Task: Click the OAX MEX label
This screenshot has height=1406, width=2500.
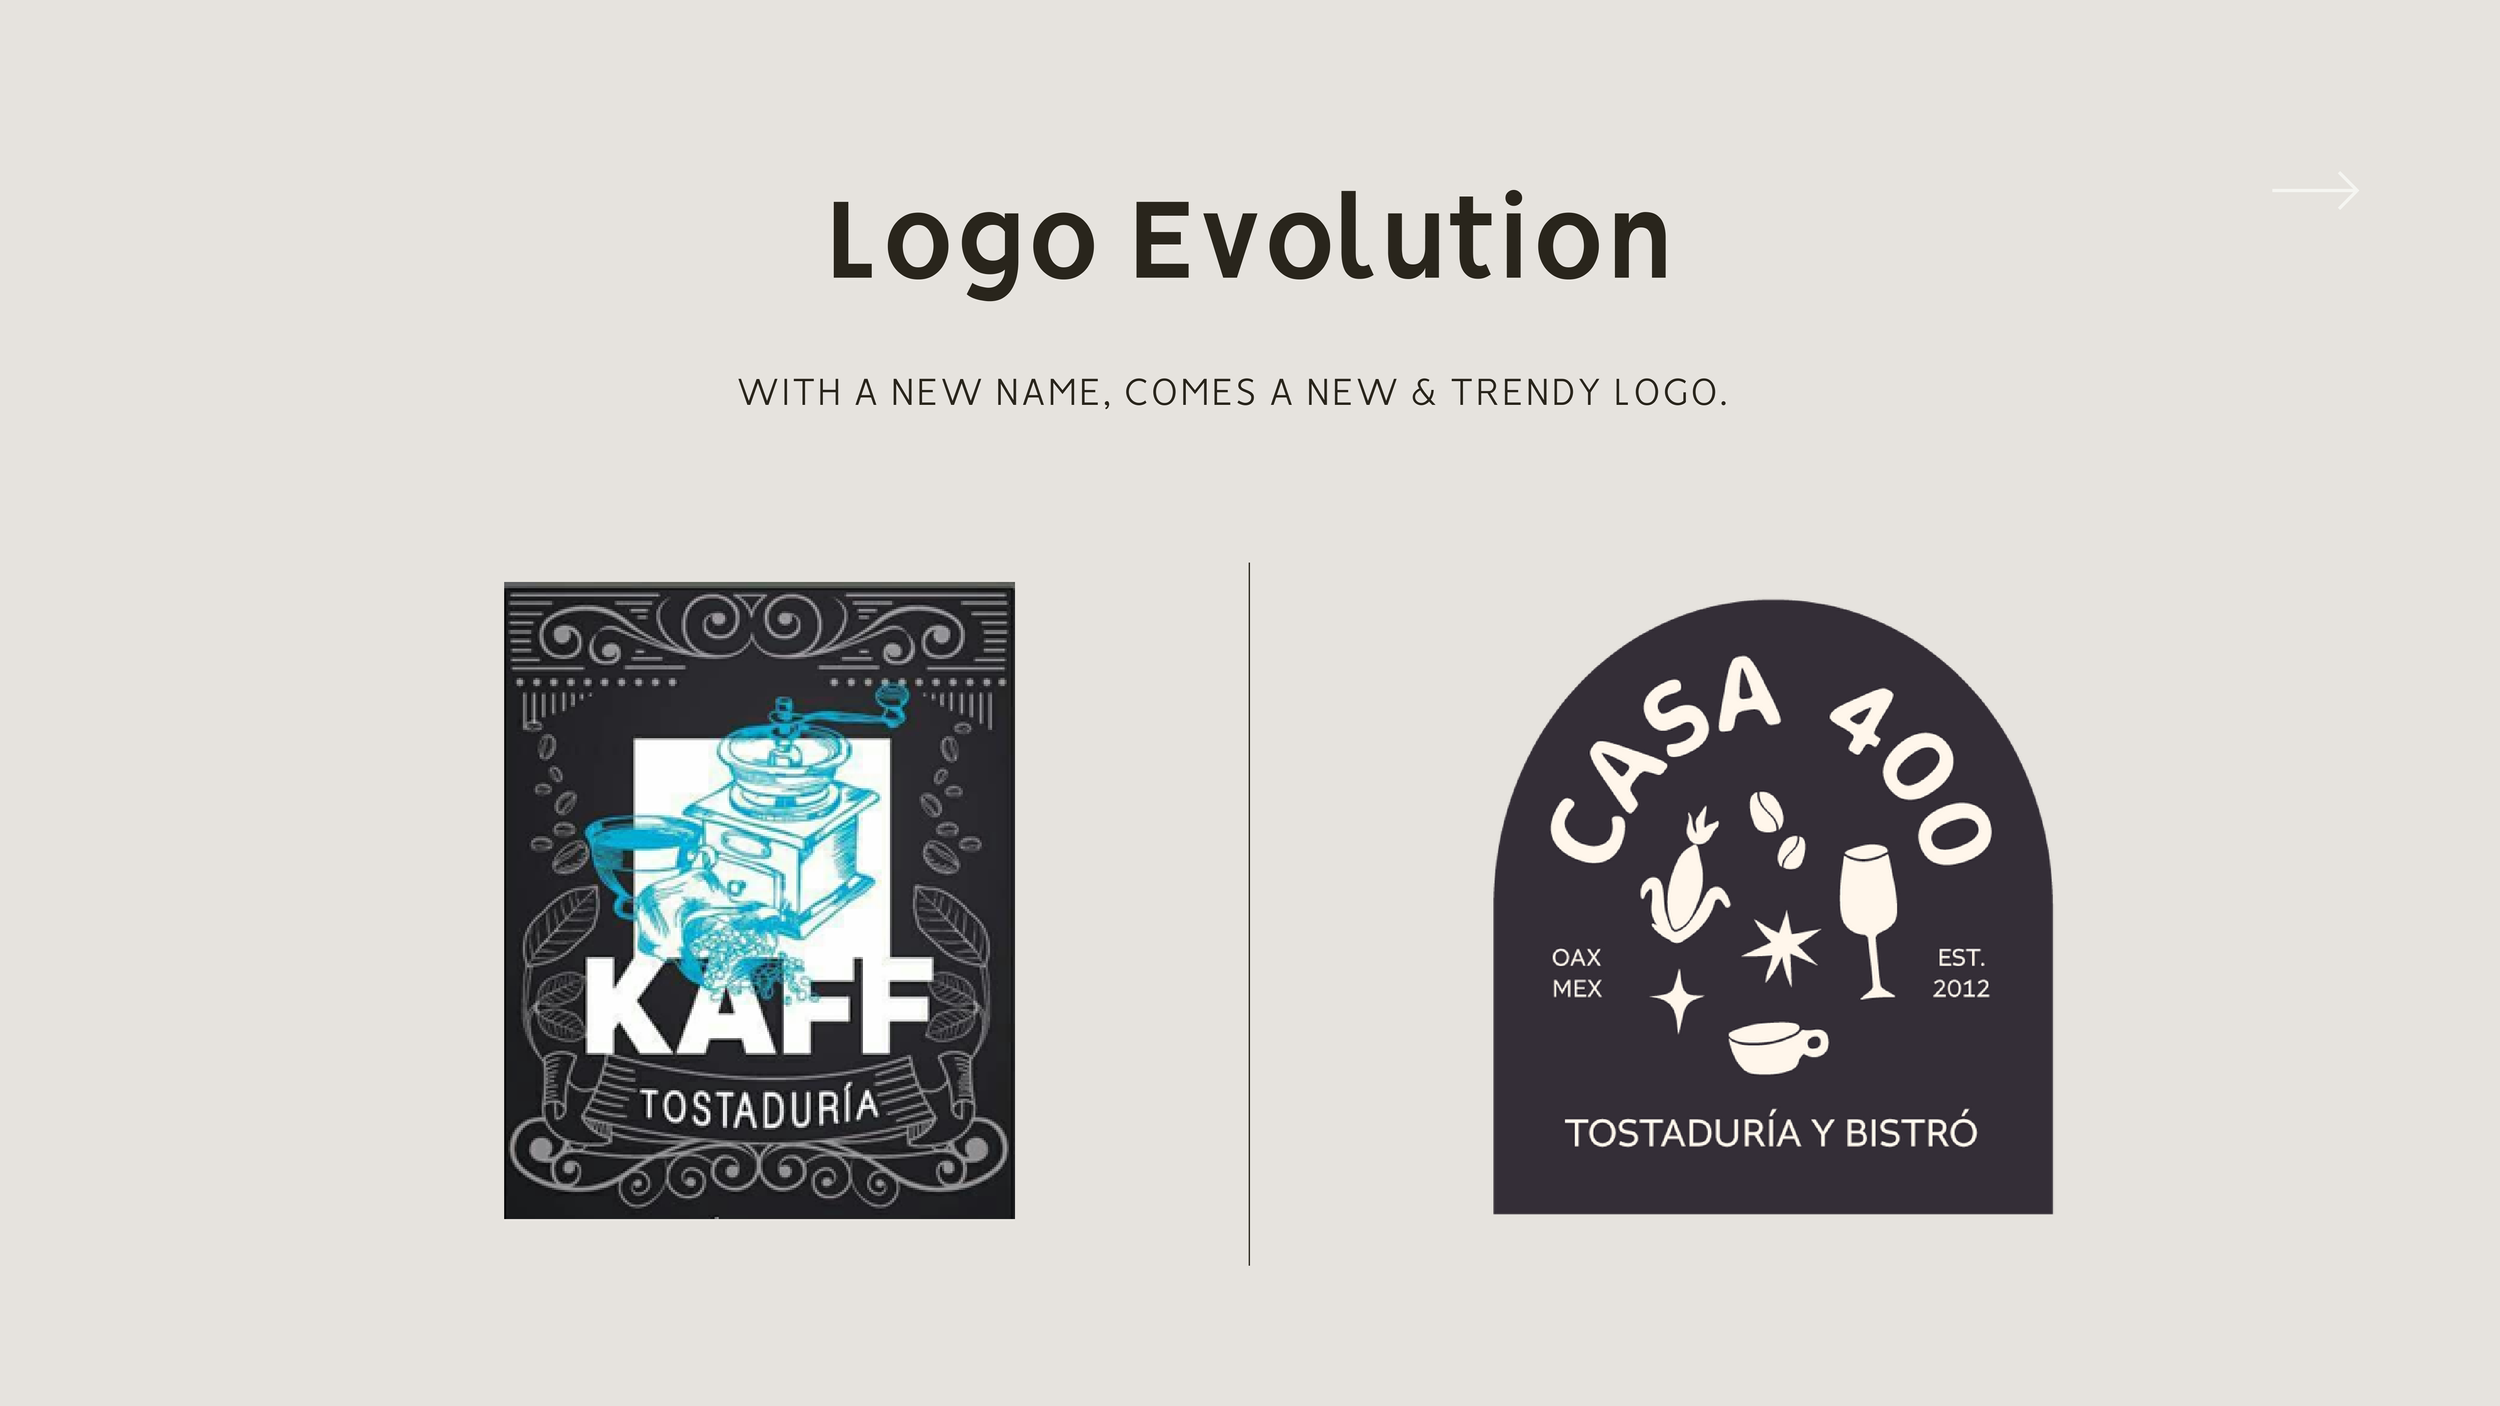Action: coord(1576,973)
